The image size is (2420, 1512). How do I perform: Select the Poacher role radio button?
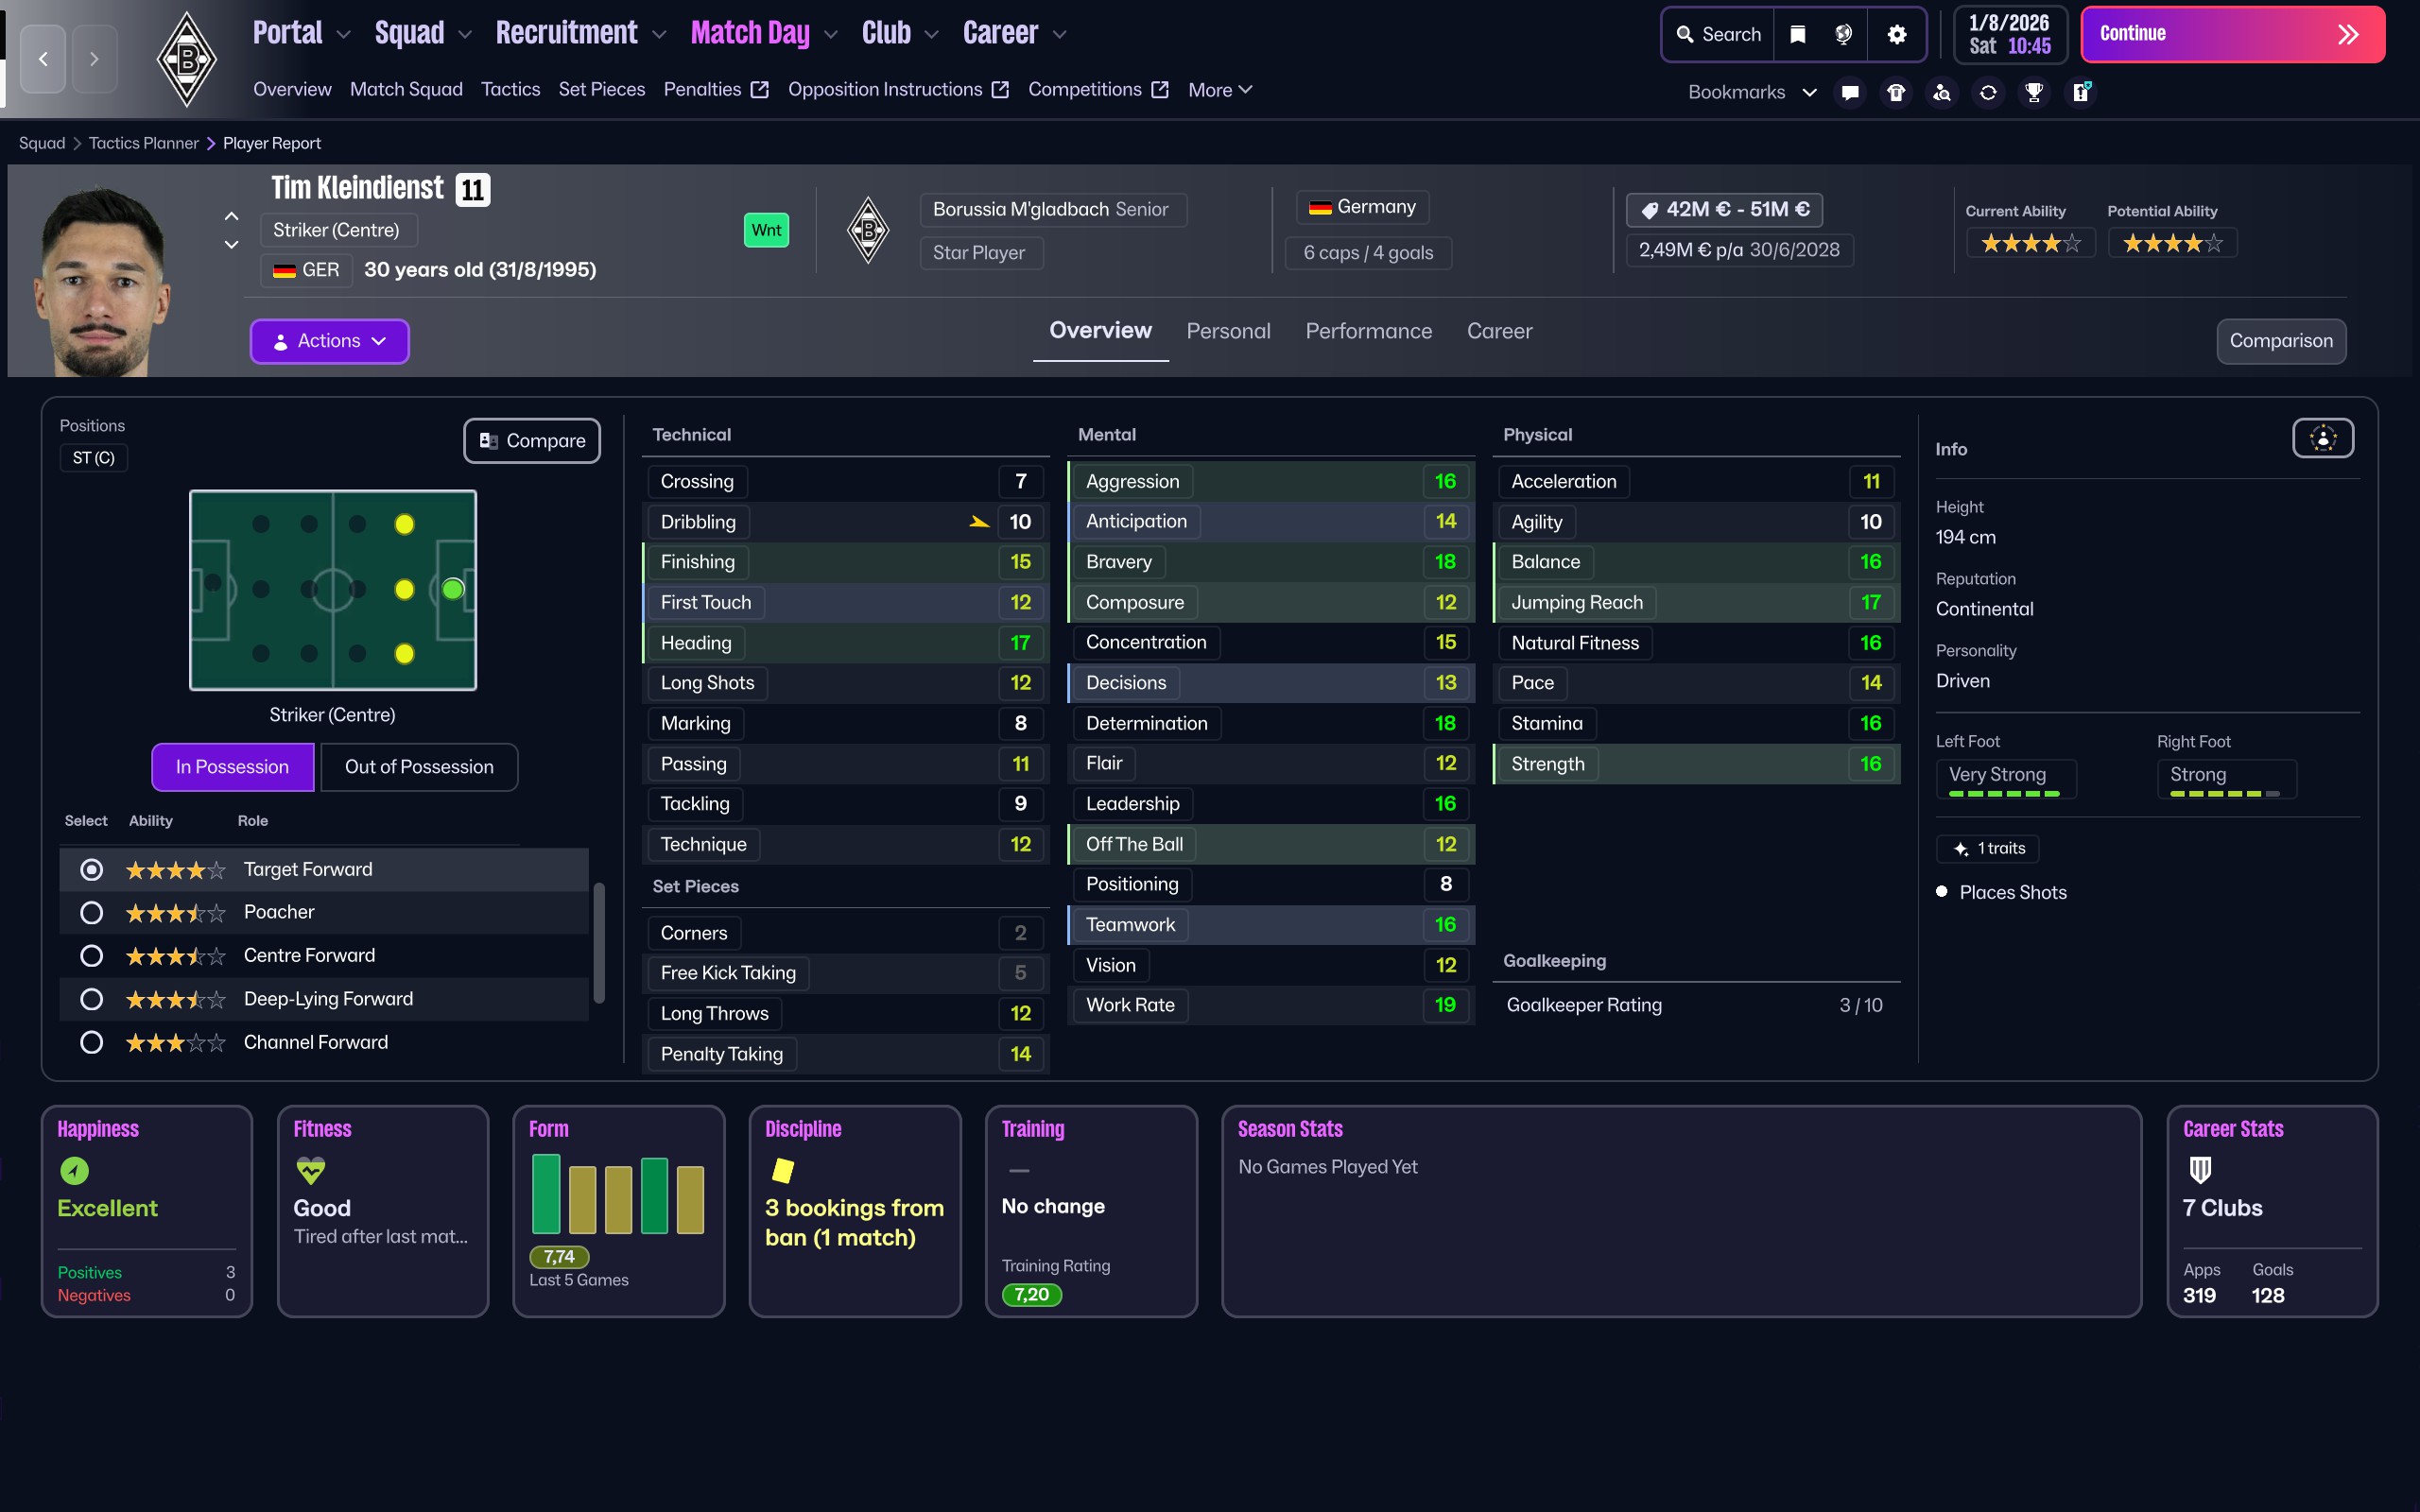91,912
